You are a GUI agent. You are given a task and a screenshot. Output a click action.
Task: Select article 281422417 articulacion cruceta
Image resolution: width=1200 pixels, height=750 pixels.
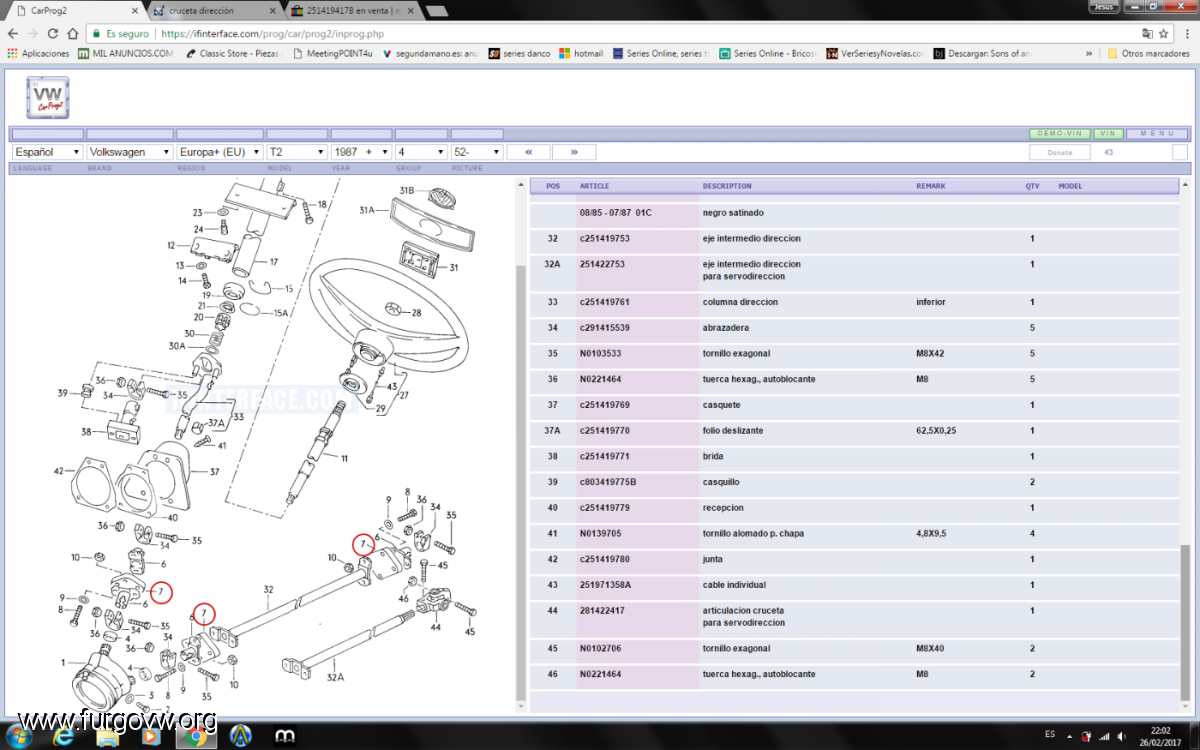point(602,610)
